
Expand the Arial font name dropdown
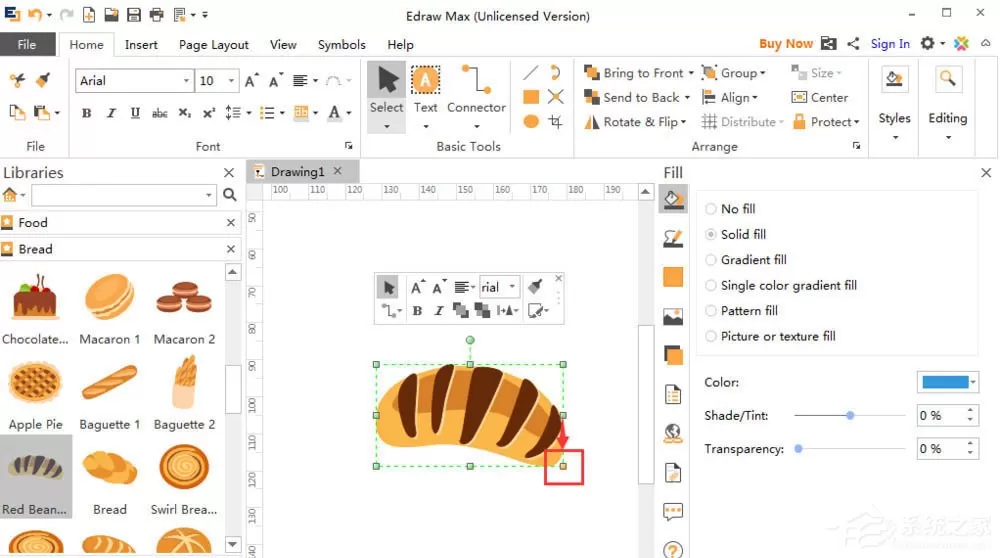(186, 81)
